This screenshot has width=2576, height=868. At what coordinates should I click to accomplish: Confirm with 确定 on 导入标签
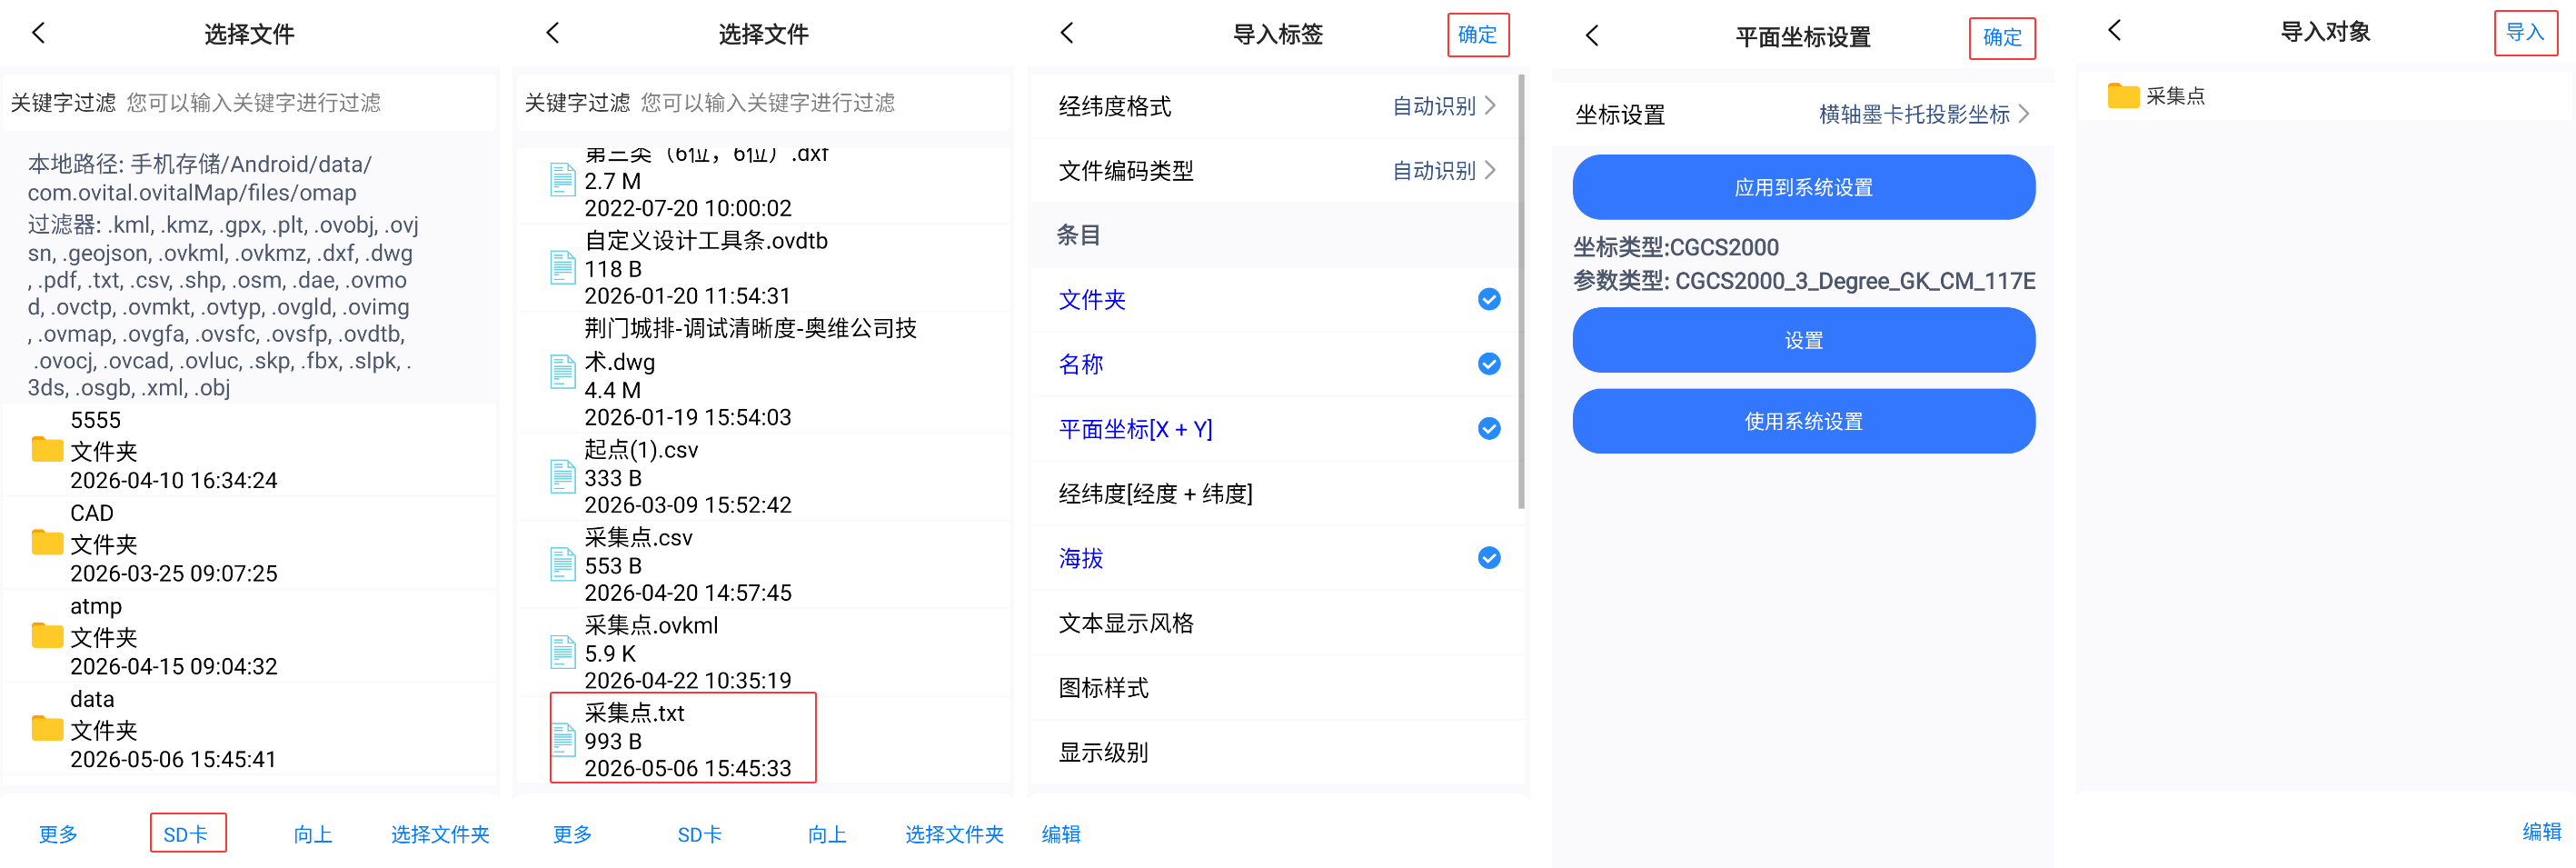pyautogui.click(x=1478, y=35)
